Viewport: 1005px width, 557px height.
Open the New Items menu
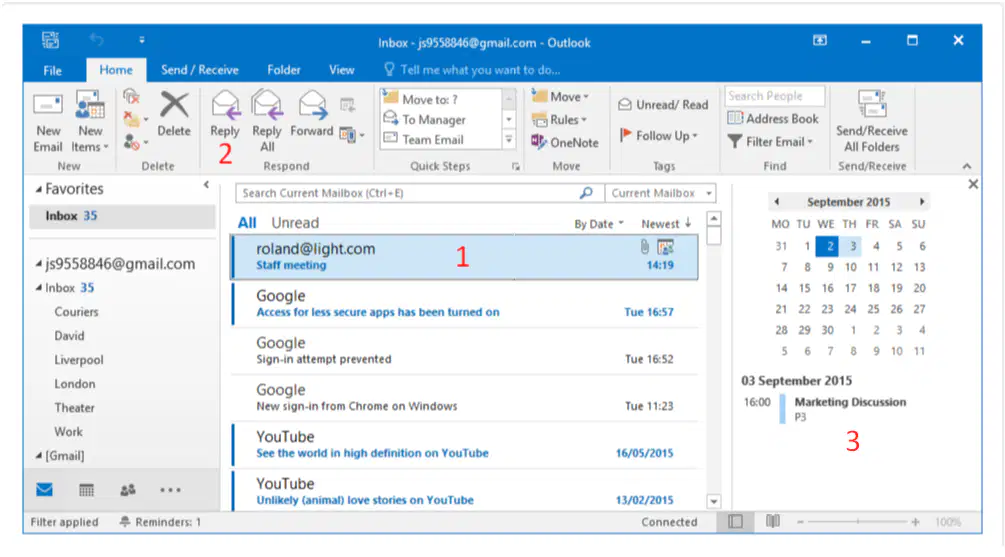click(90, 122)
